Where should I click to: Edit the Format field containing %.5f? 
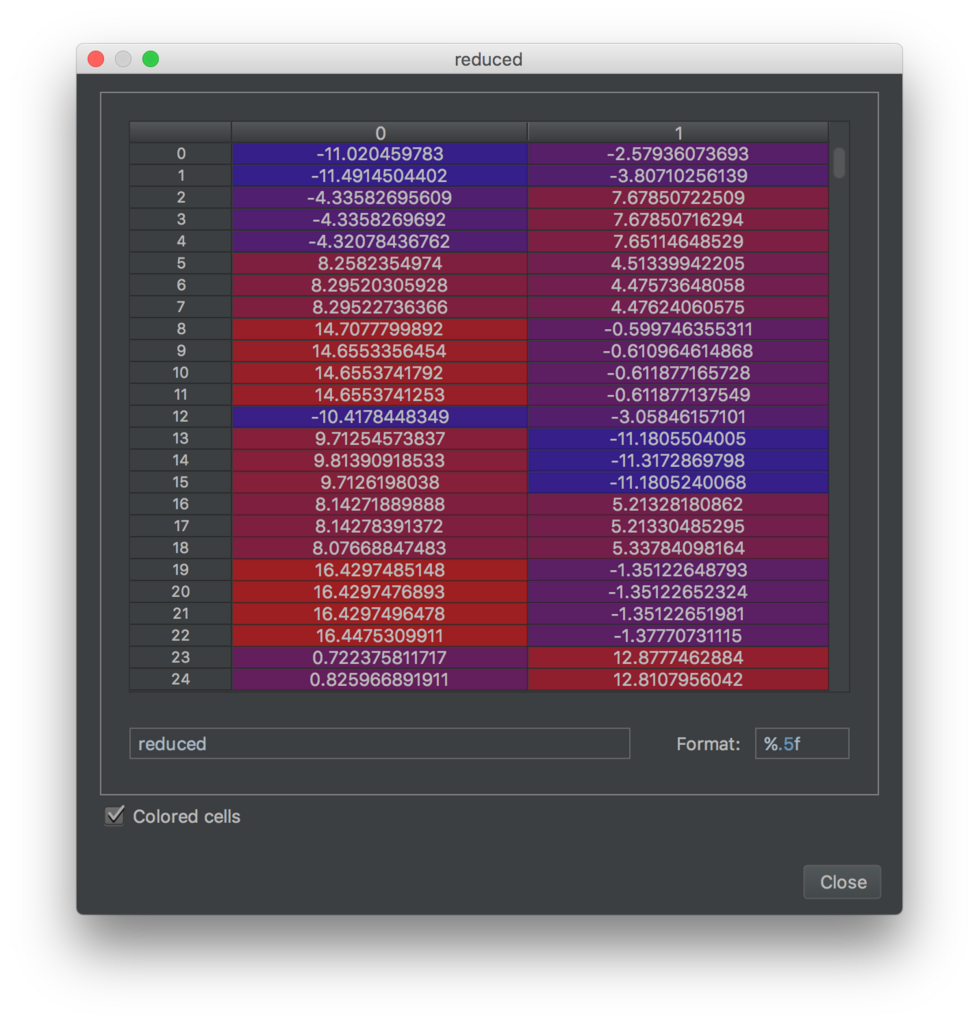click(801, 743)
